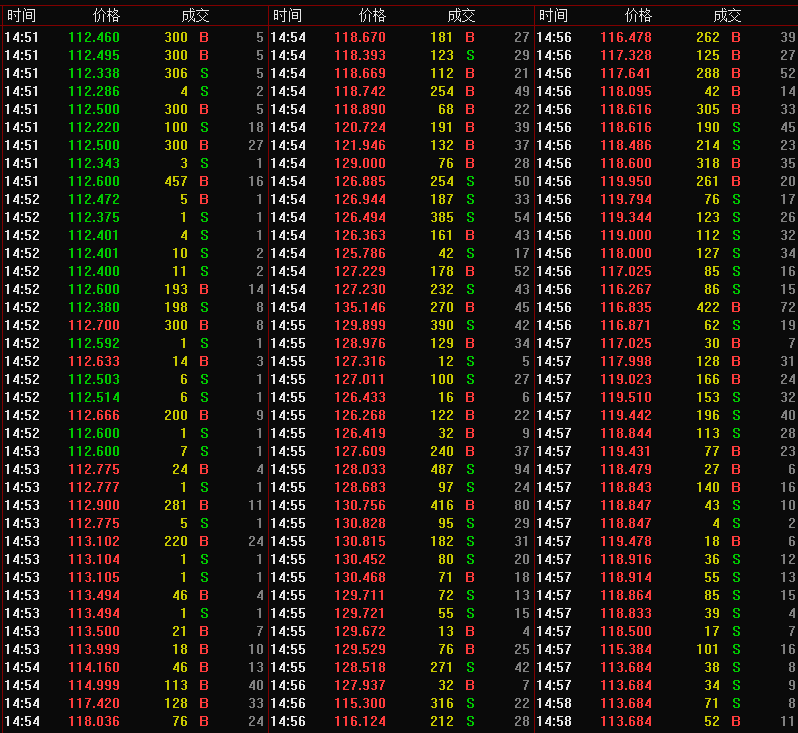Click the 时间 header in the left panel
Screen dimensions: 798x733
click(x=20, y=15)
